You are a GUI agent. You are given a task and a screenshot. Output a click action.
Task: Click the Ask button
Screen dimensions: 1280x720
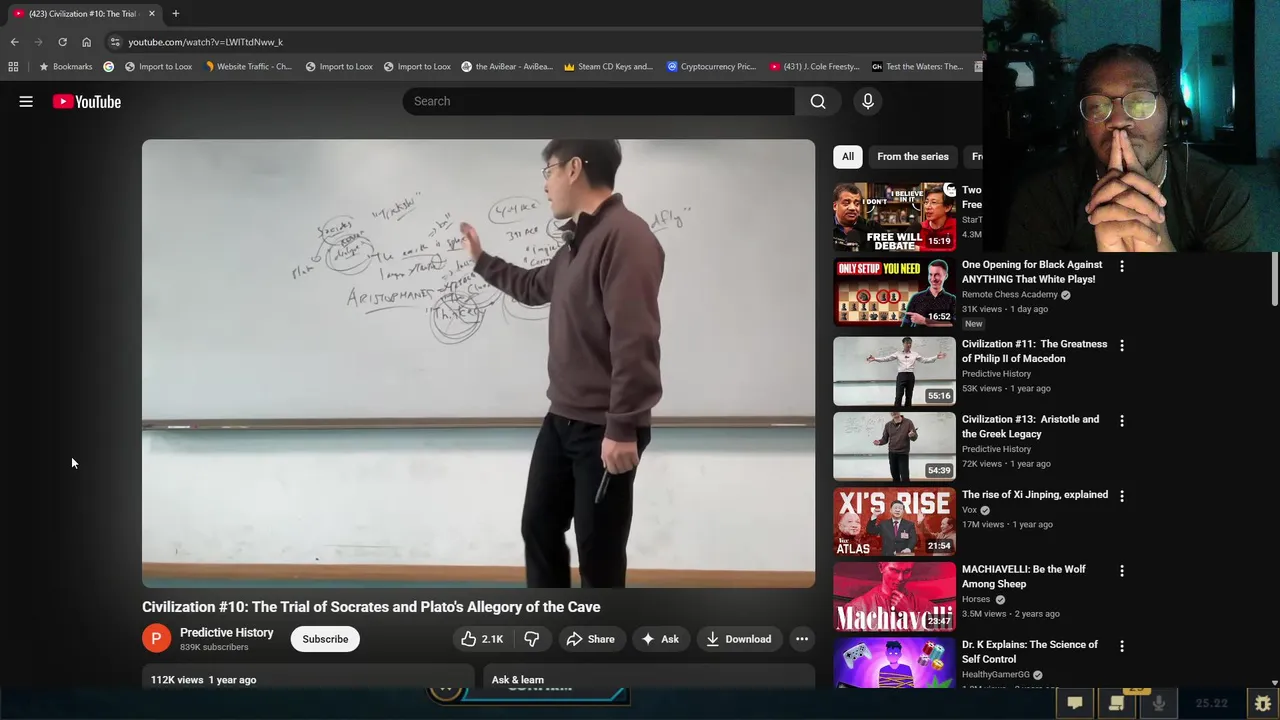pyautogui.click(x=660, y=639)
